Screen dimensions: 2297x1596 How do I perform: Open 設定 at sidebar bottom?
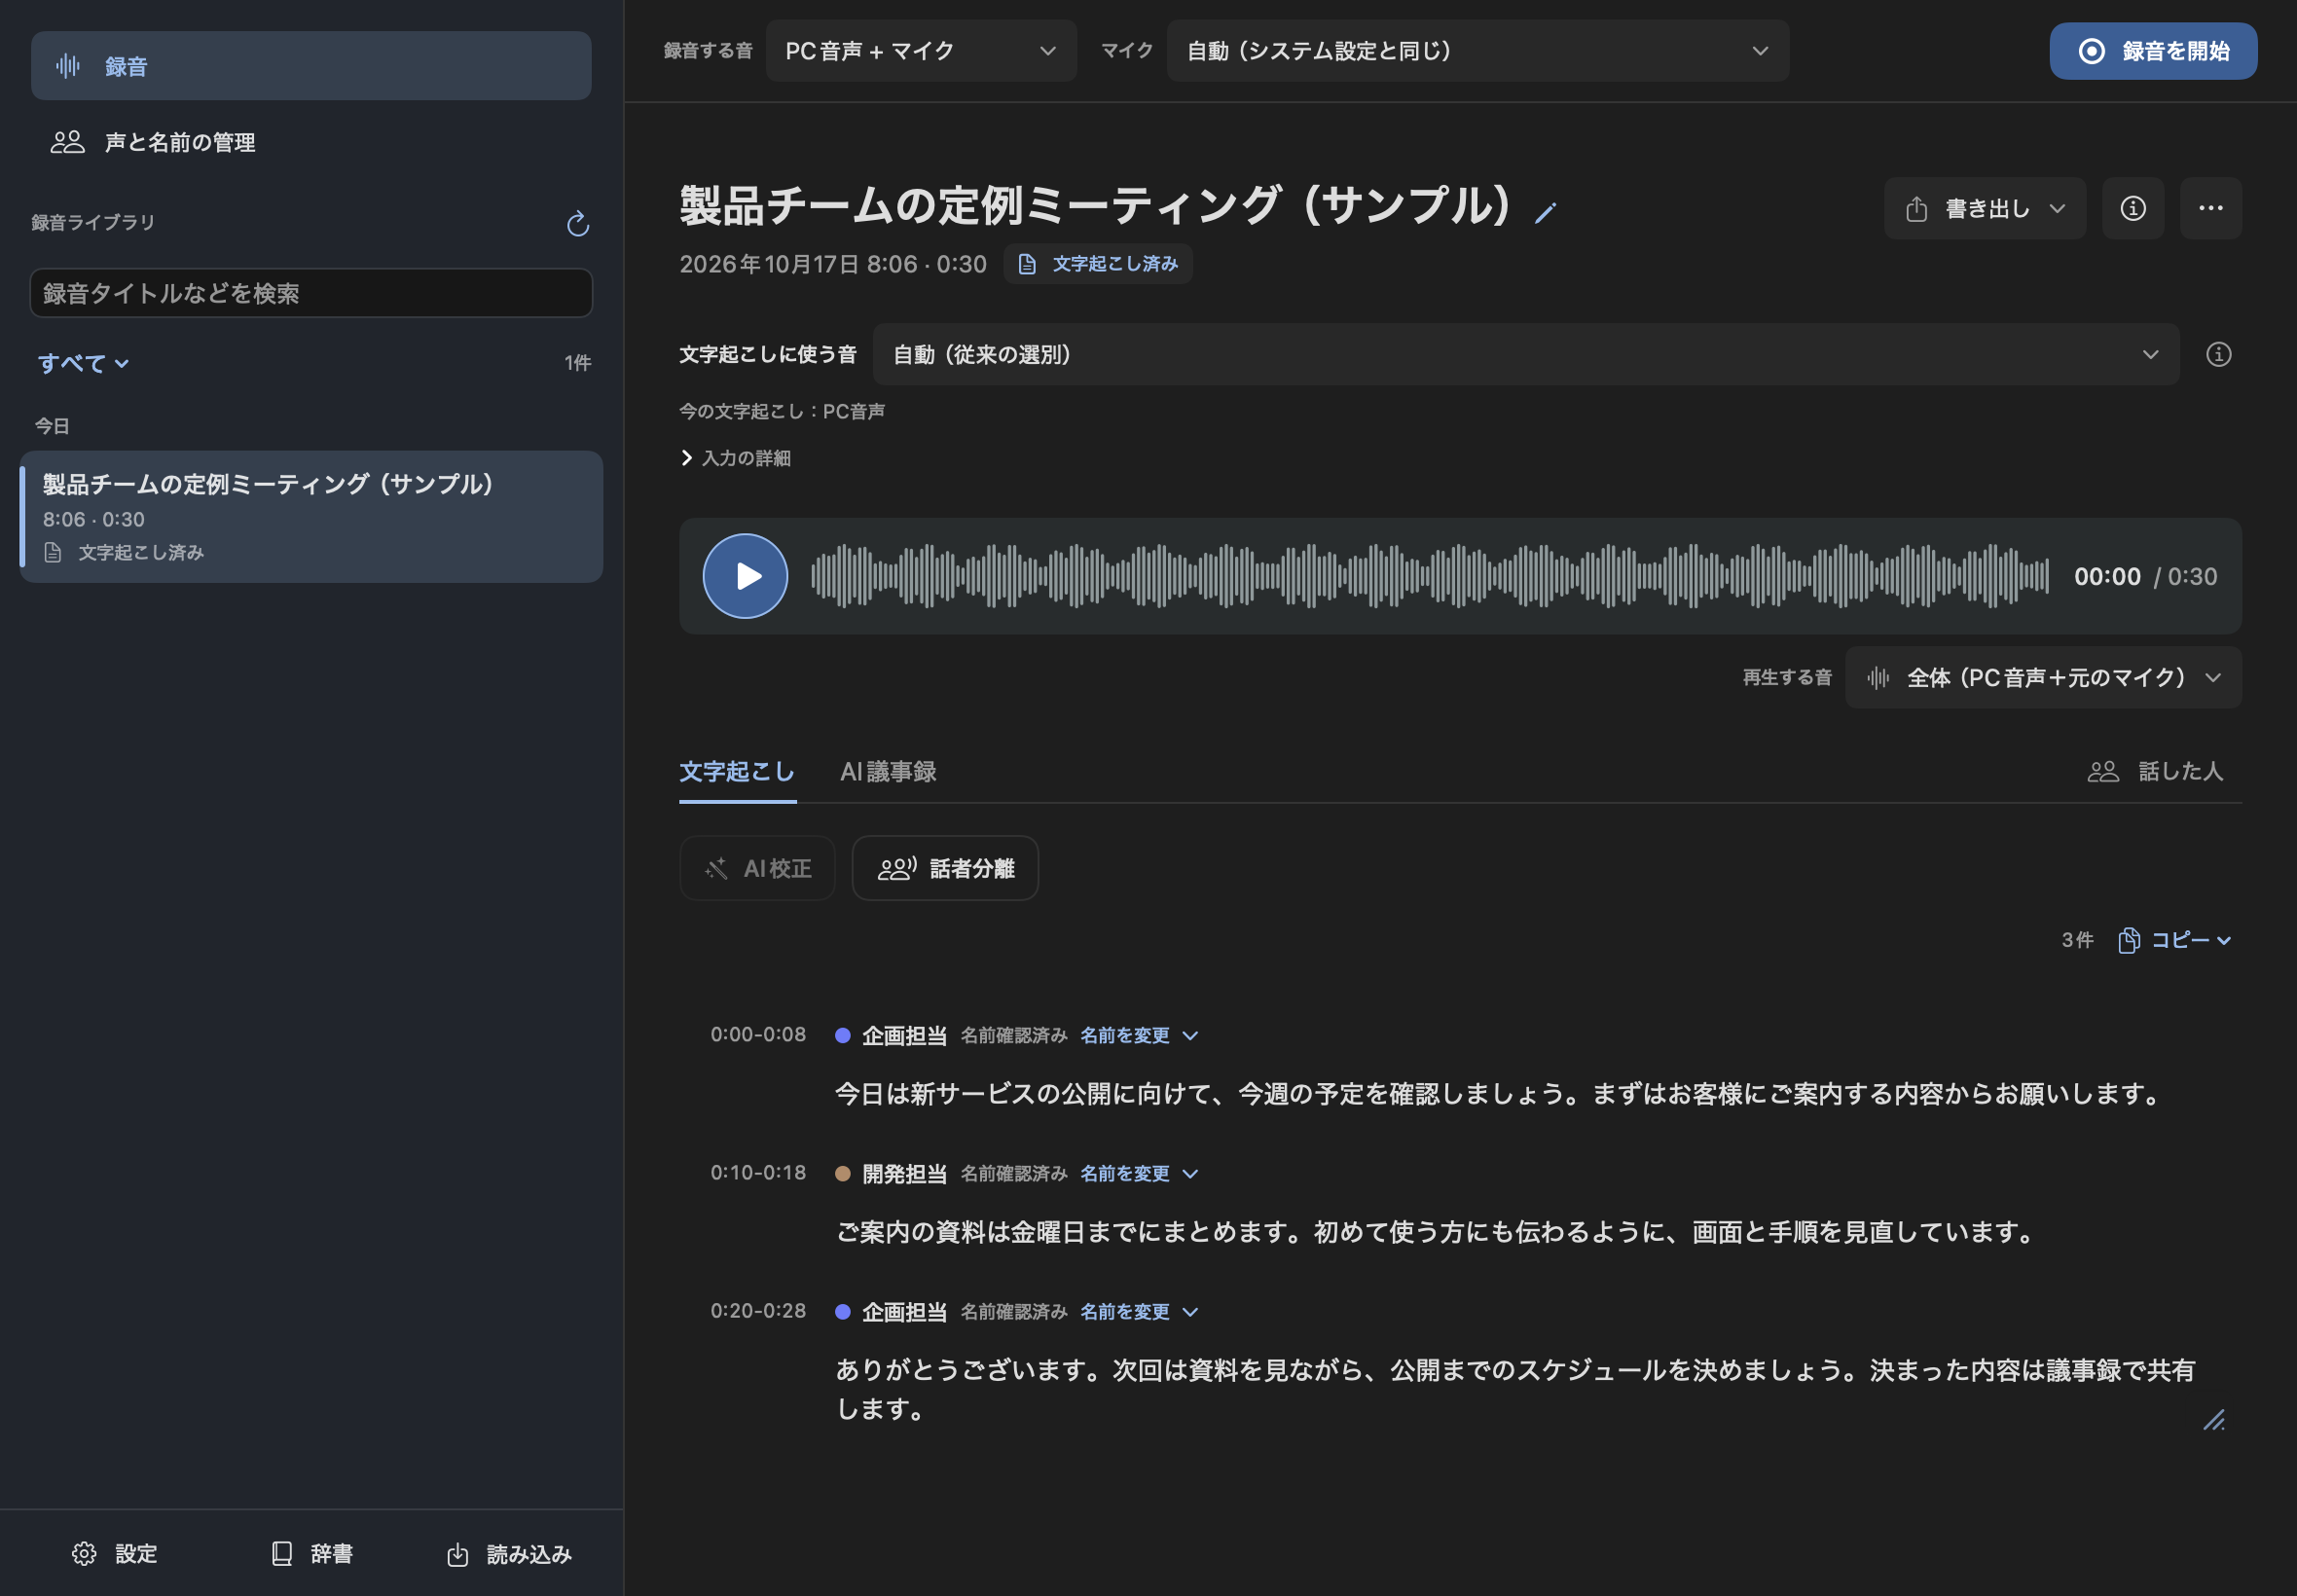click(115, 1553)
